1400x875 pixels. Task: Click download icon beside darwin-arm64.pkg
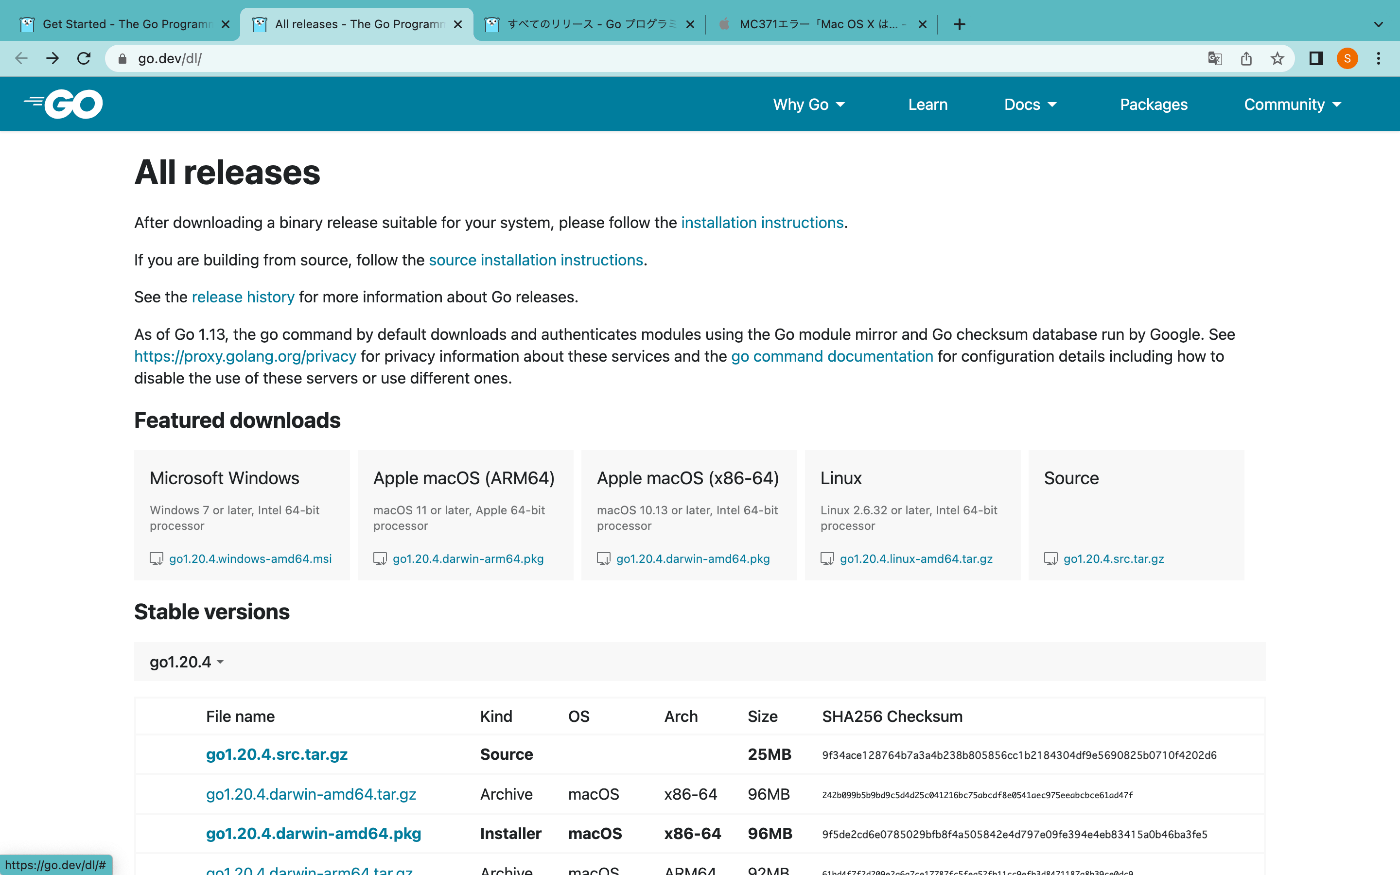tap(380, 559)
